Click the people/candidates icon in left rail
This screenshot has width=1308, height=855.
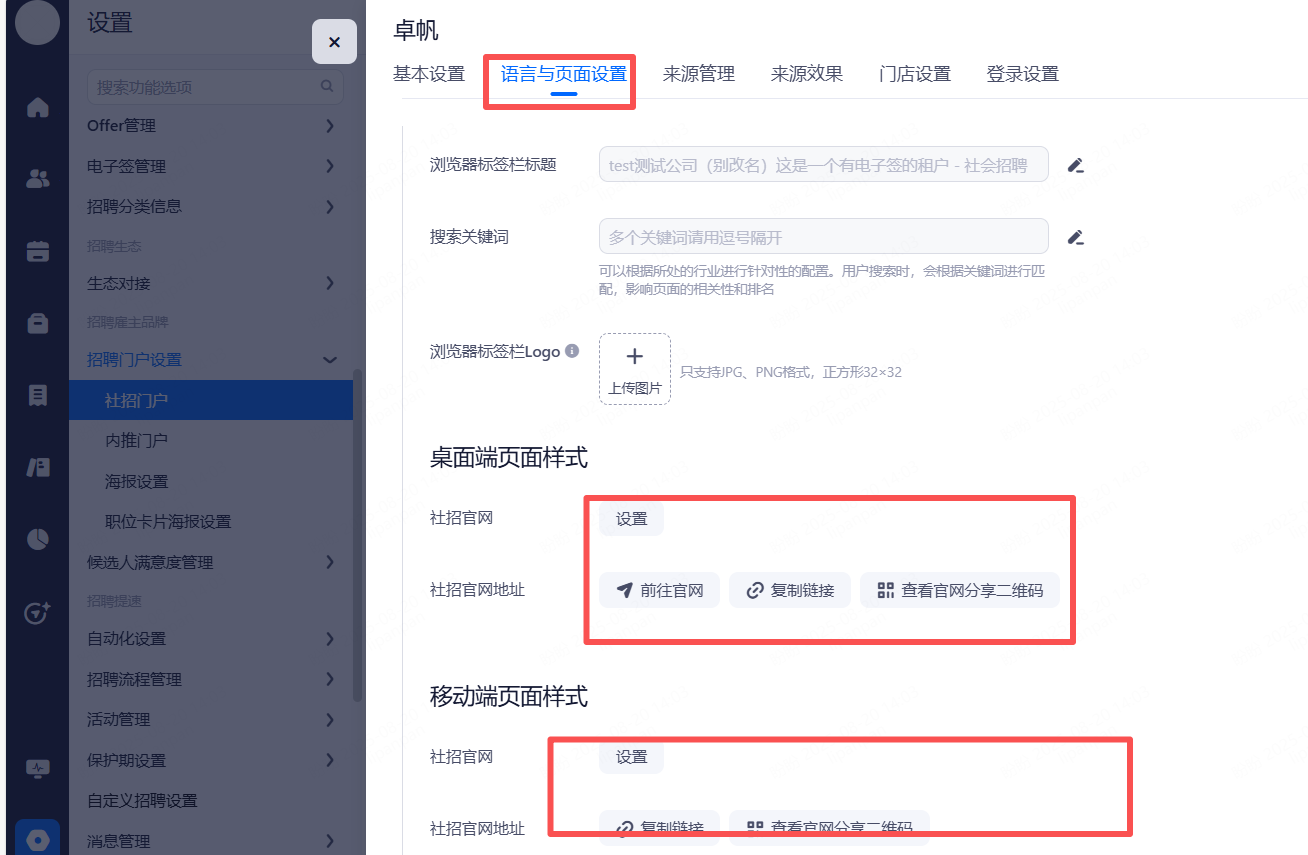point(38,180)
